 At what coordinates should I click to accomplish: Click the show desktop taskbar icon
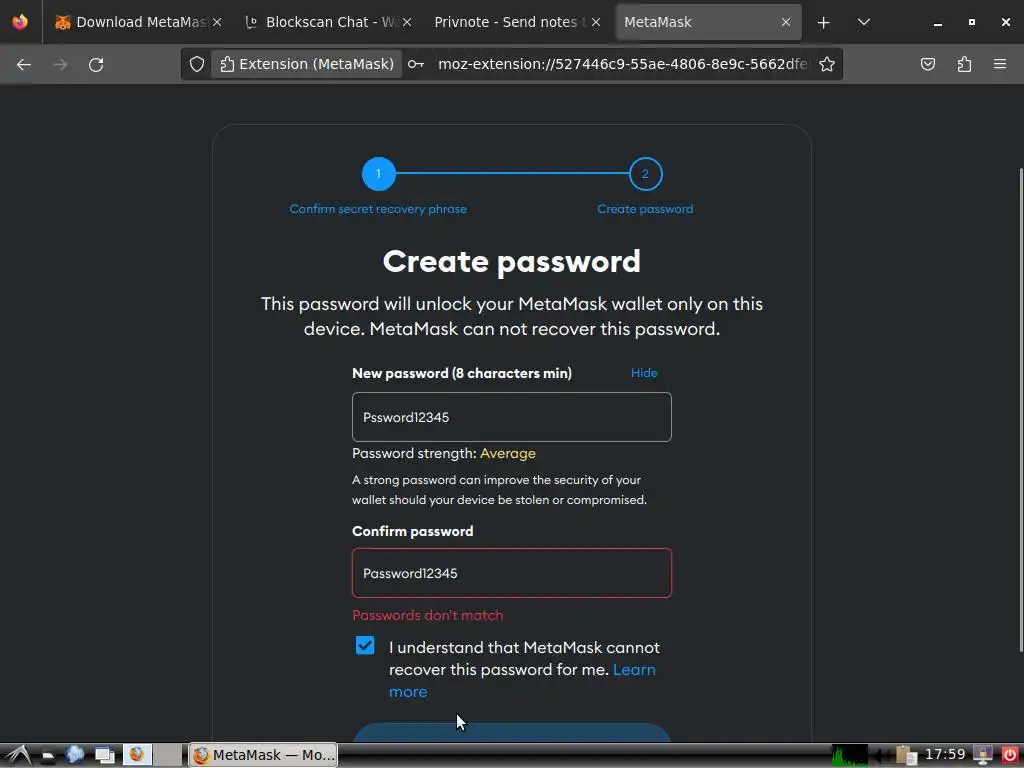pyautogui.click(x=104, y=756)
